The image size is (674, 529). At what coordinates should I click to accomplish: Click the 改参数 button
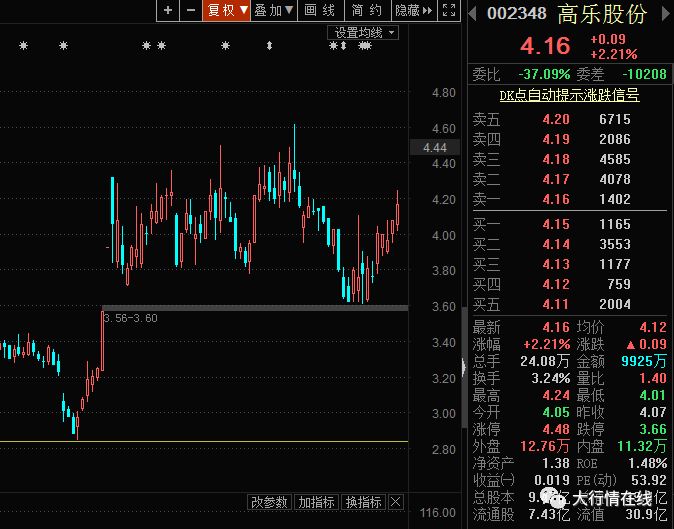pos(270,502)
